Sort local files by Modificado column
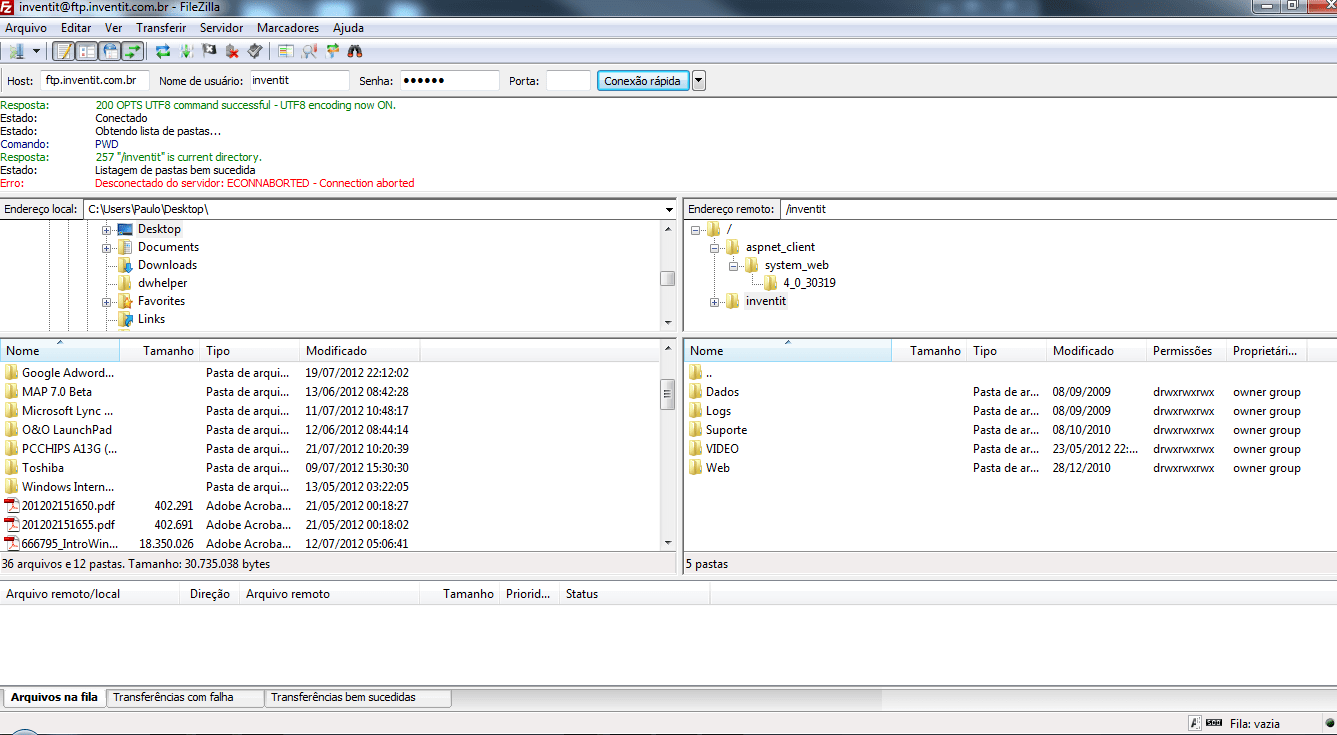Screen dimensions: 1337x735 (x=360, y=351)
